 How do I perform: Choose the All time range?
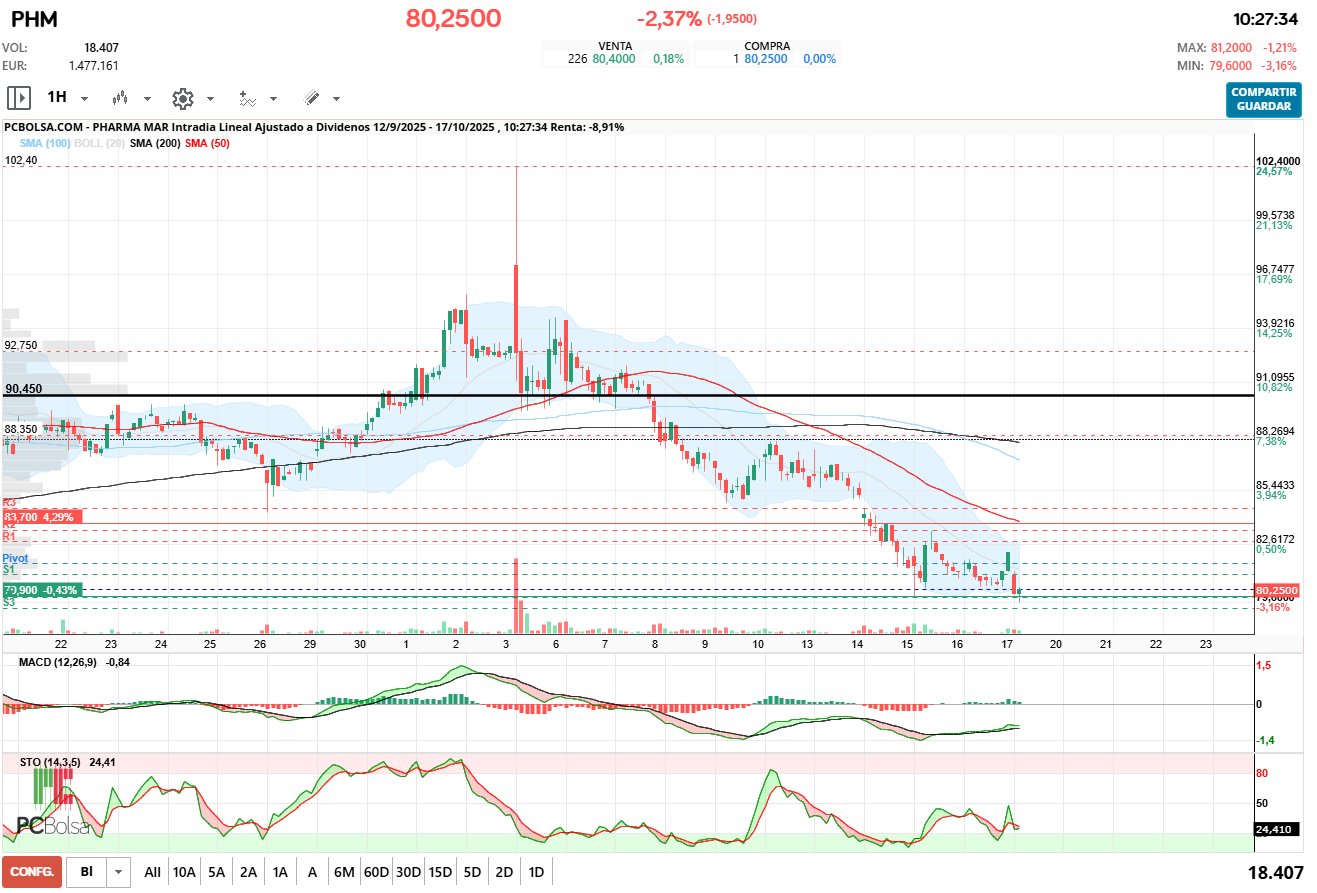pyautogui.click(x=152, y=872)
